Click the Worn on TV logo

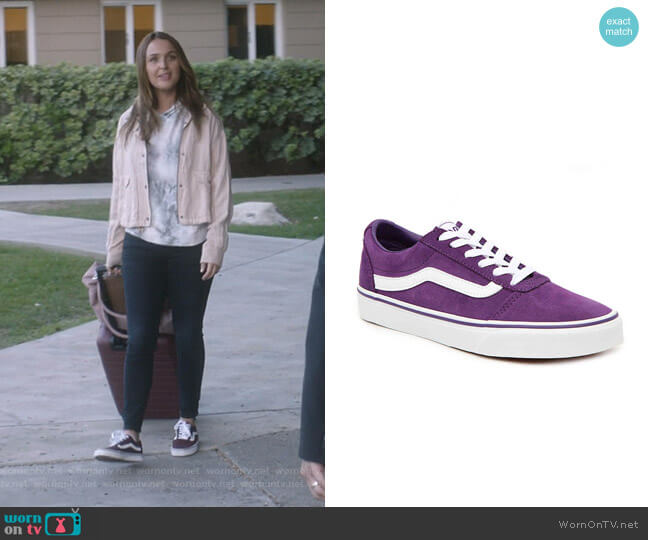(43, 523)
